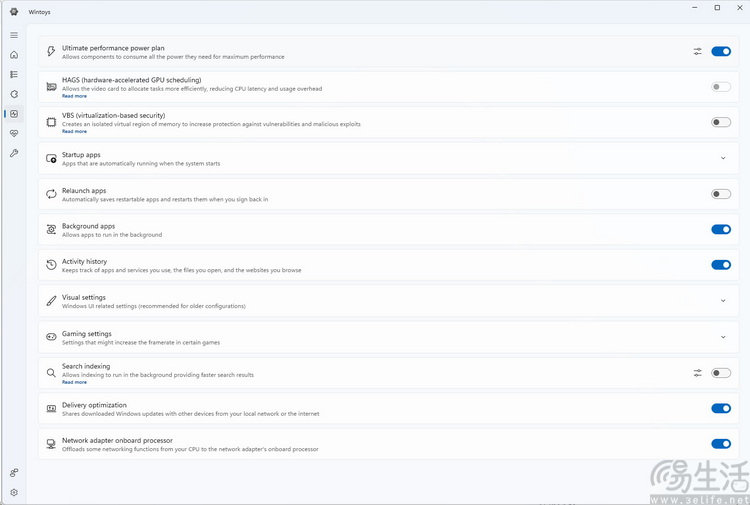This screenshot has width=750, height=505.
Task: Turn off Background apps switch
Action: (720, 229)
